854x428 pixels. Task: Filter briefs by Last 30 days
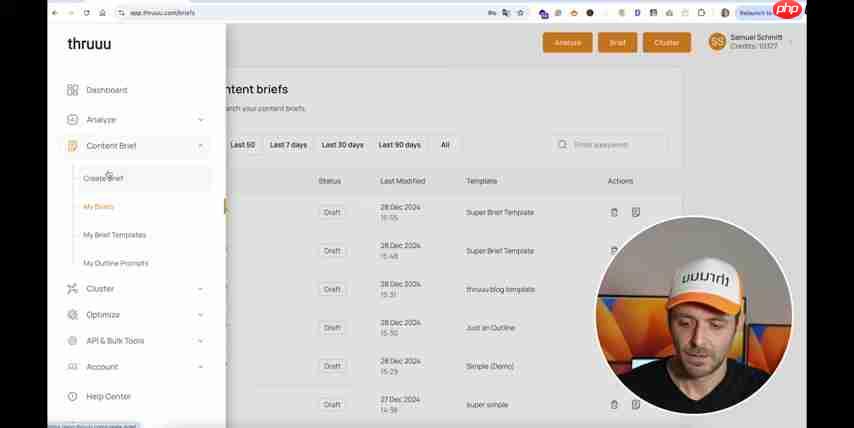tap(343, 145)
